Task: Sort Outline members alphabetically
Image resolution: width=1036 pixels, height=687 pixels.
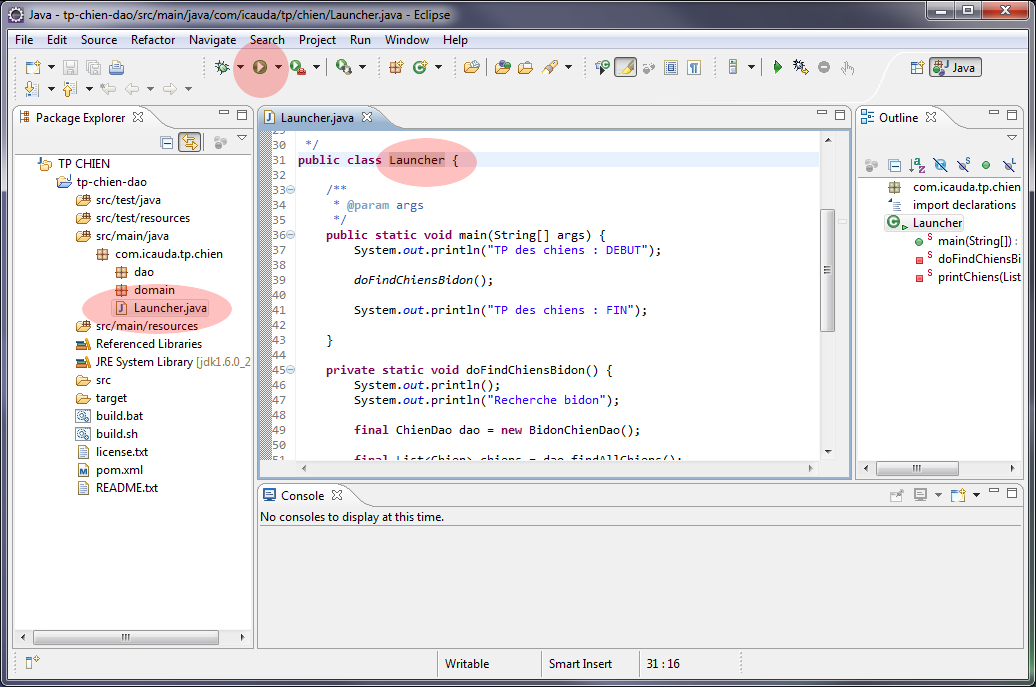Action: pyautogui.click(x=917, y=165)
